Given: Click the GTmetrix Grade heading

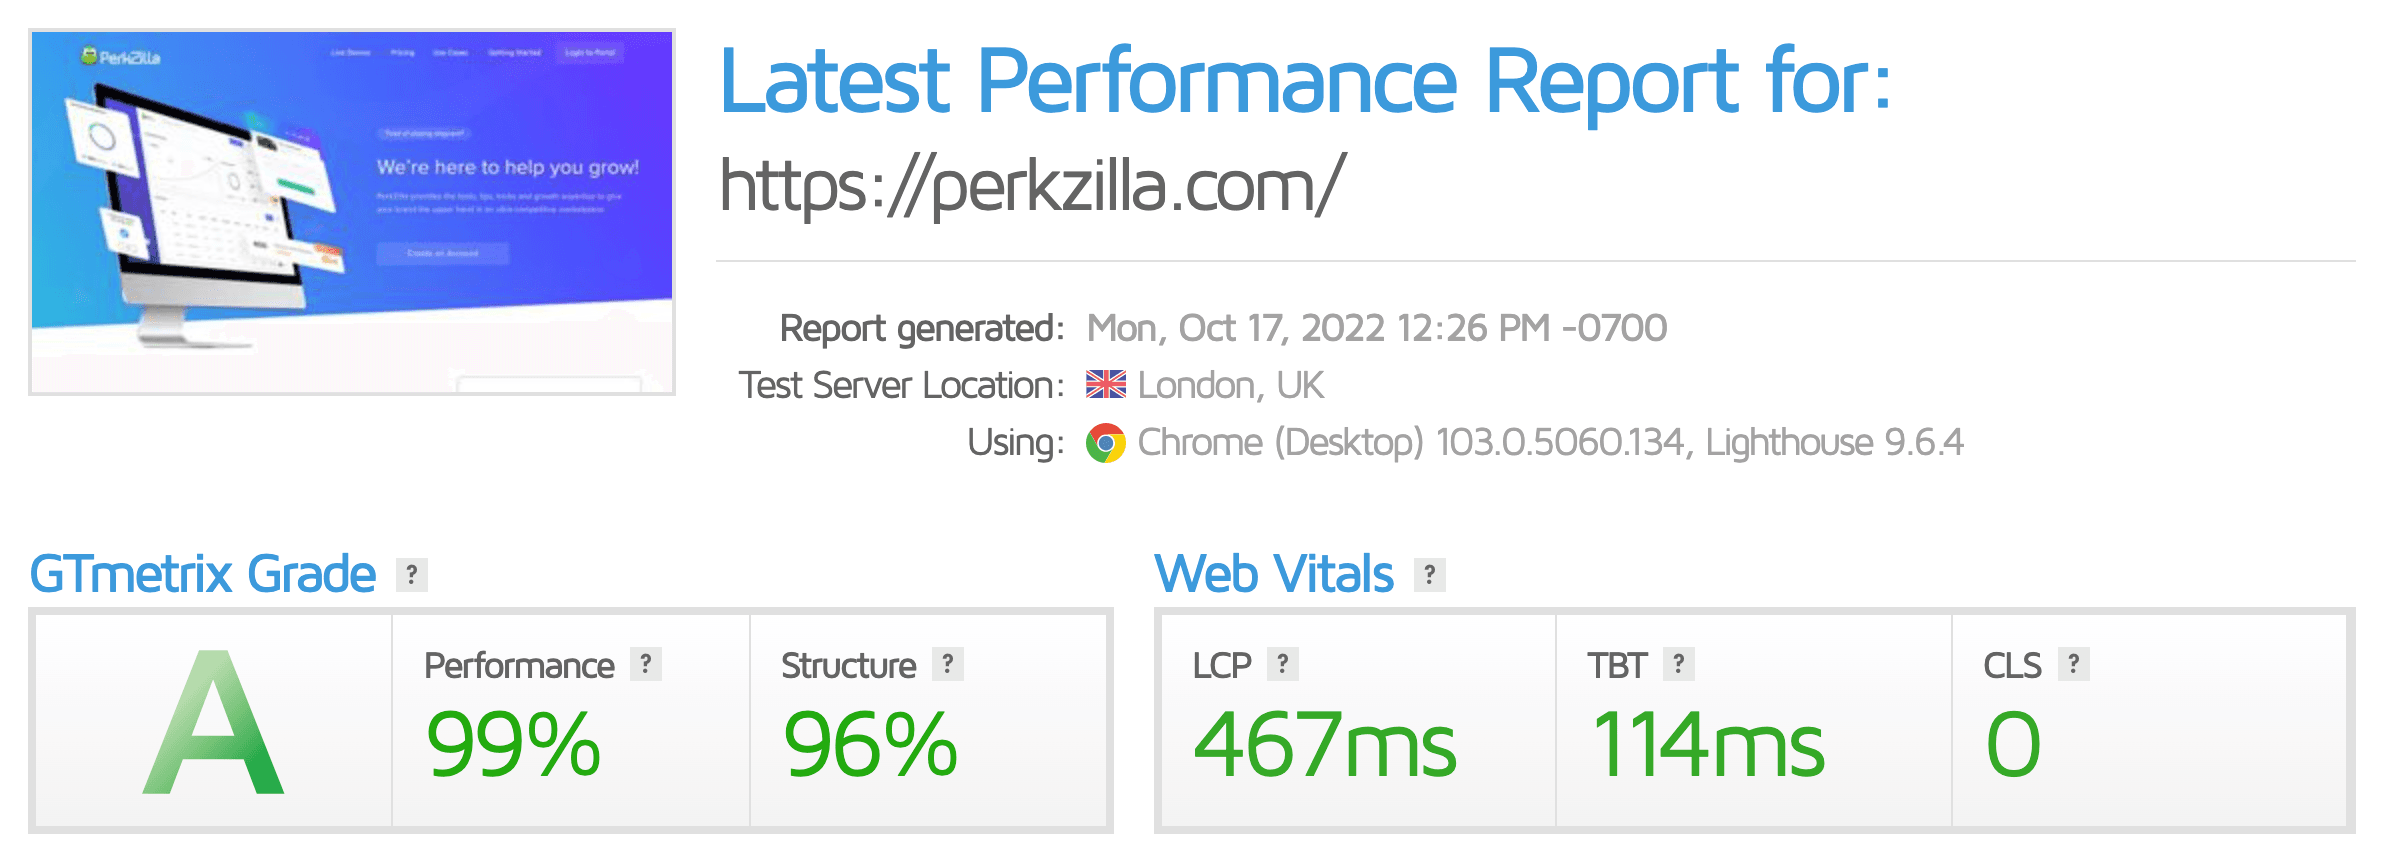Looking at the screenshot, I should click(x=203, y=574).
